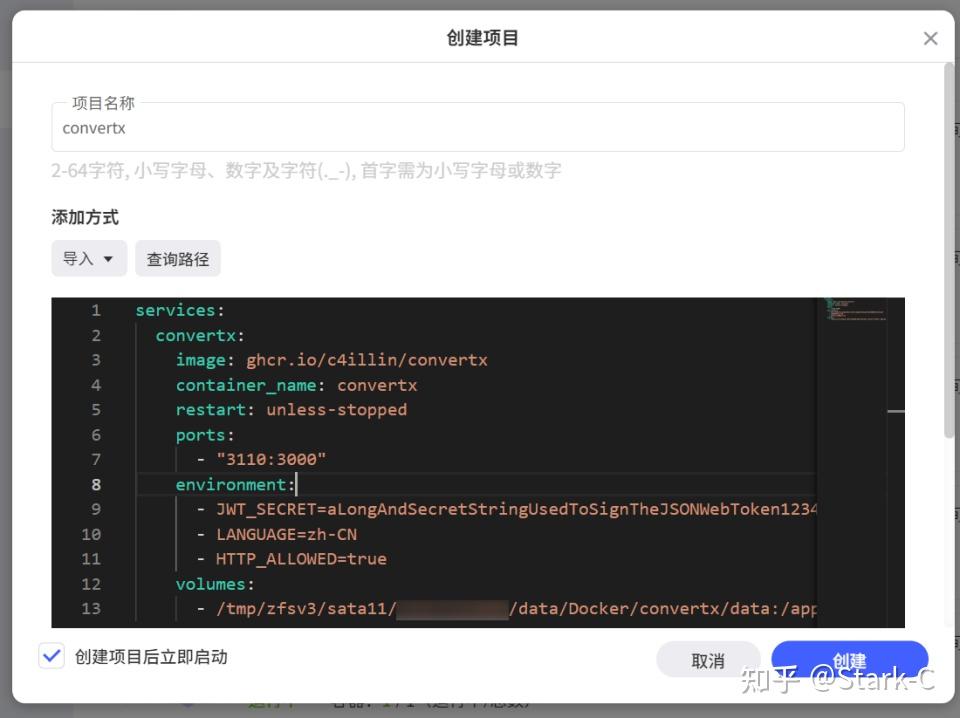The height and width of the screenshot is (718, 960).
Task: Click line number 8 in the gutter
Action: pyautogui.click(x=96, y=484)
